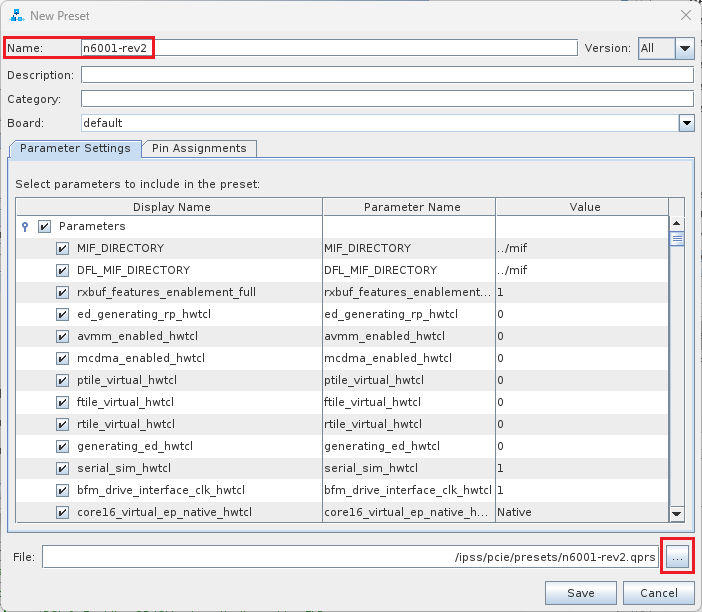Select the Parameter Settings tab
Screen dimensions: 702x612
tap(75, 148)
